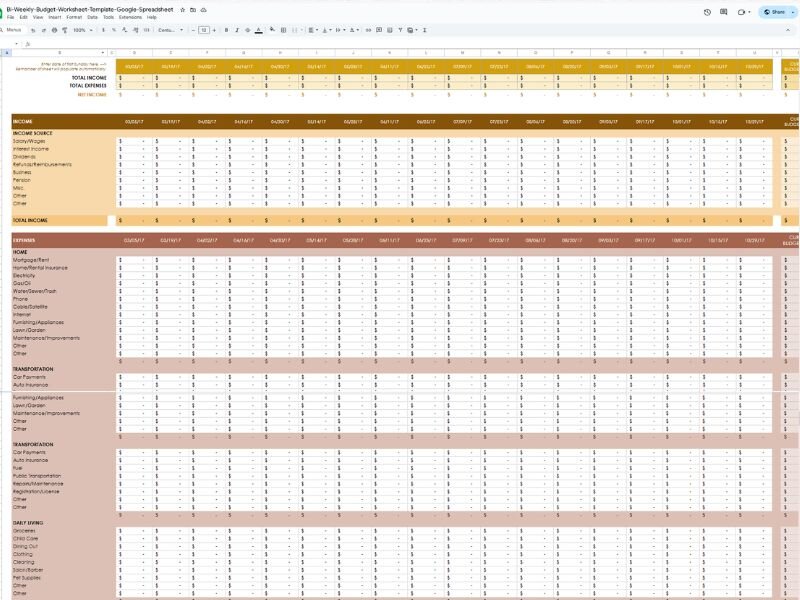
Task: Open the zoom level dropdown
Action: click(x=83, y=30)
